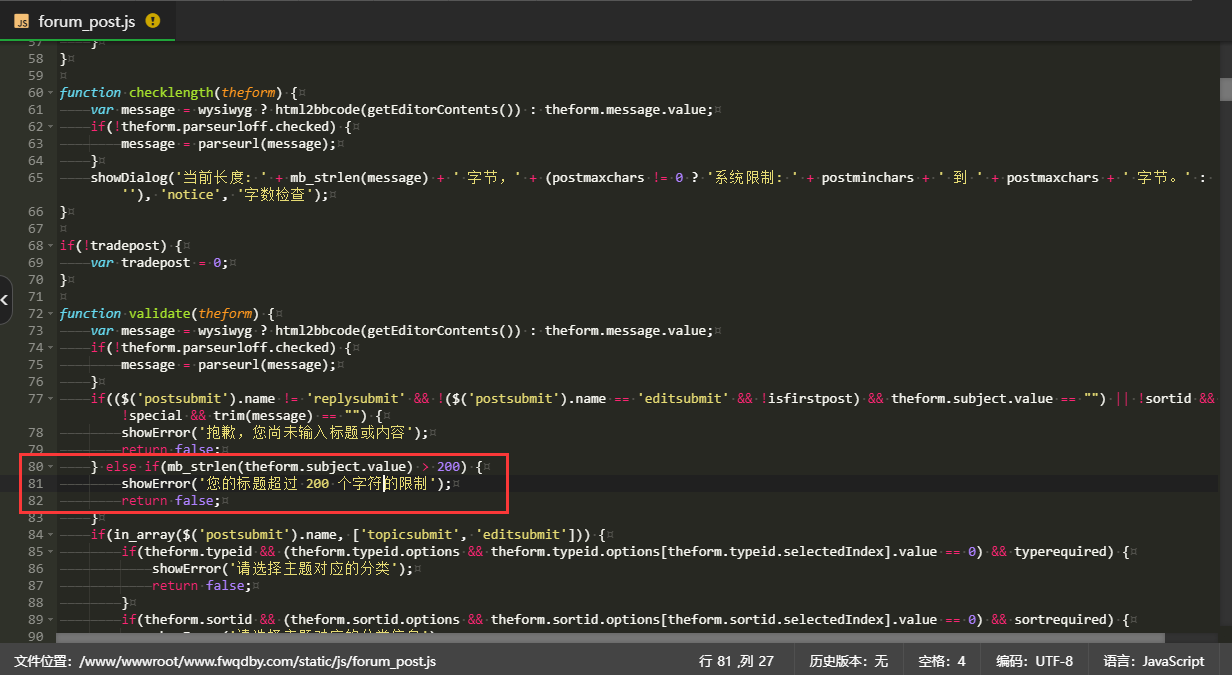1232x675 pixels.
Task: Click the vertical scrollbar thumb
Action: point(1225,90)
